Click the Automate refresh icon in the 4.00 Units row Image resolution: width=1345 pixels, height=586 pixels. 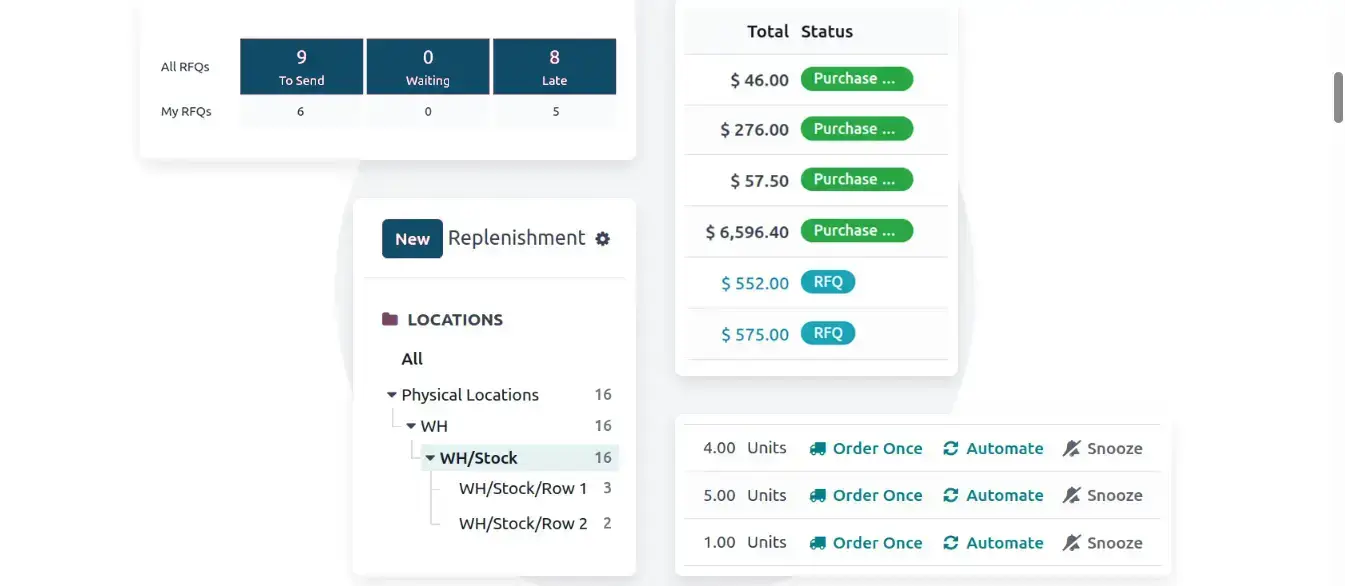(x=951, y=449)
